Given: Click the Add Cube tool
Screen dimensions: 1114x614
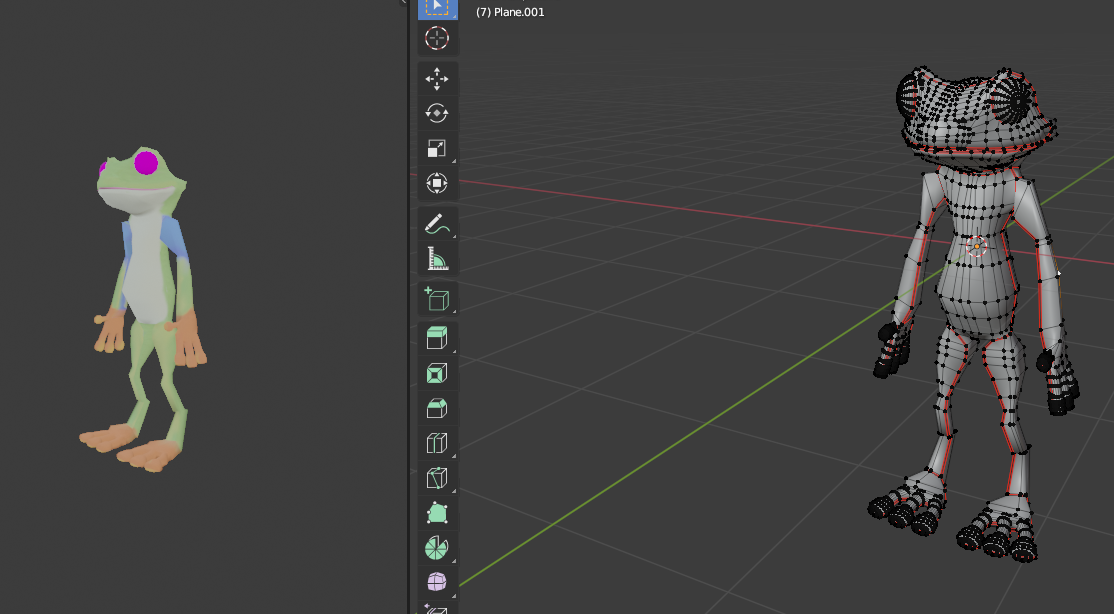Looking at the screenshot, I should (437, 298).
